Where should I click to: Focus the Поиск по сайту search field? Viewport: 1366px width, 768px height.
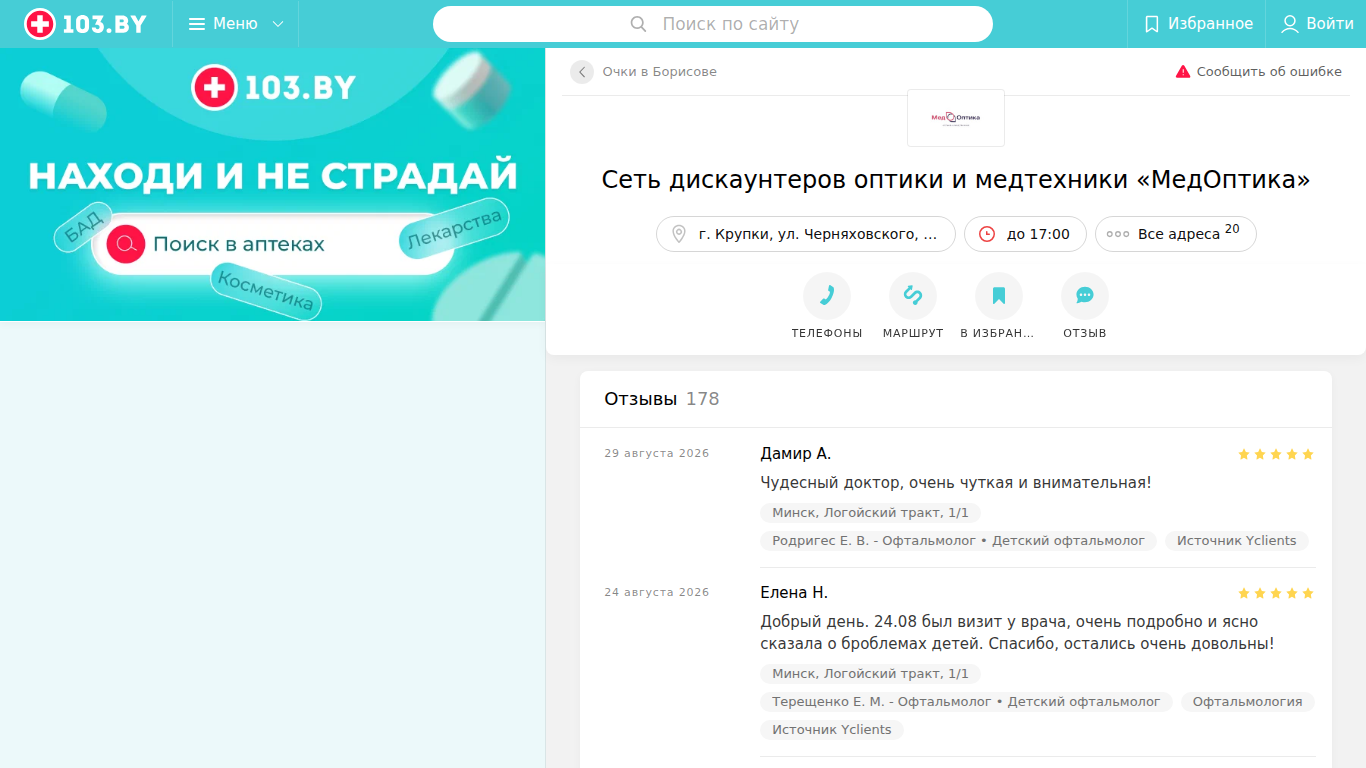[713, 24]
